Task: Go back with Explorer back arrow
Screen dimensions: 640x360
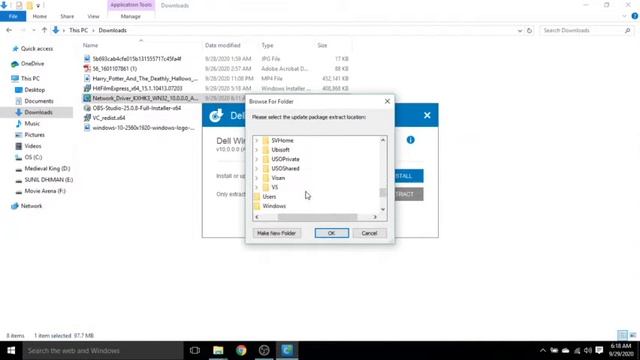Action: click(x=9, y=30)
